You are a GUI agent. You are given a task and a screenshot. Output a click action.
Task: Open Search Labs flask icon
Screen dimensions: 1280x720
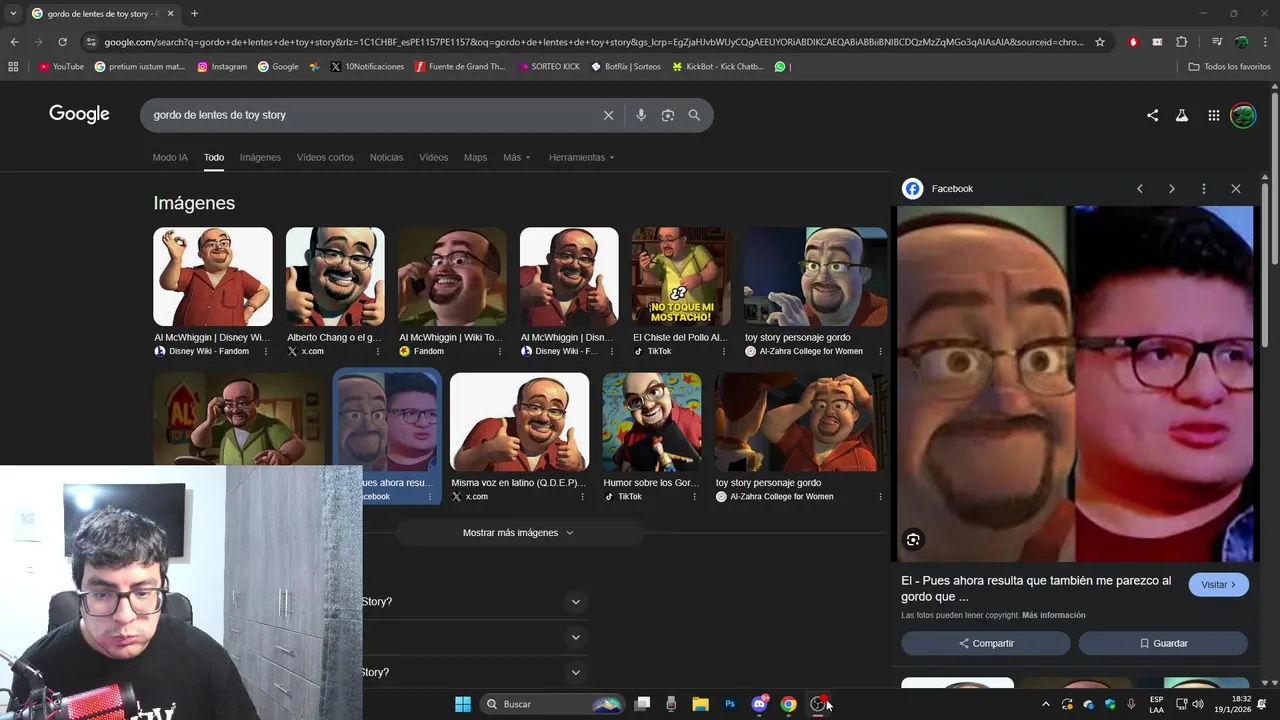pyautogui.click(x=1182, y=115)
